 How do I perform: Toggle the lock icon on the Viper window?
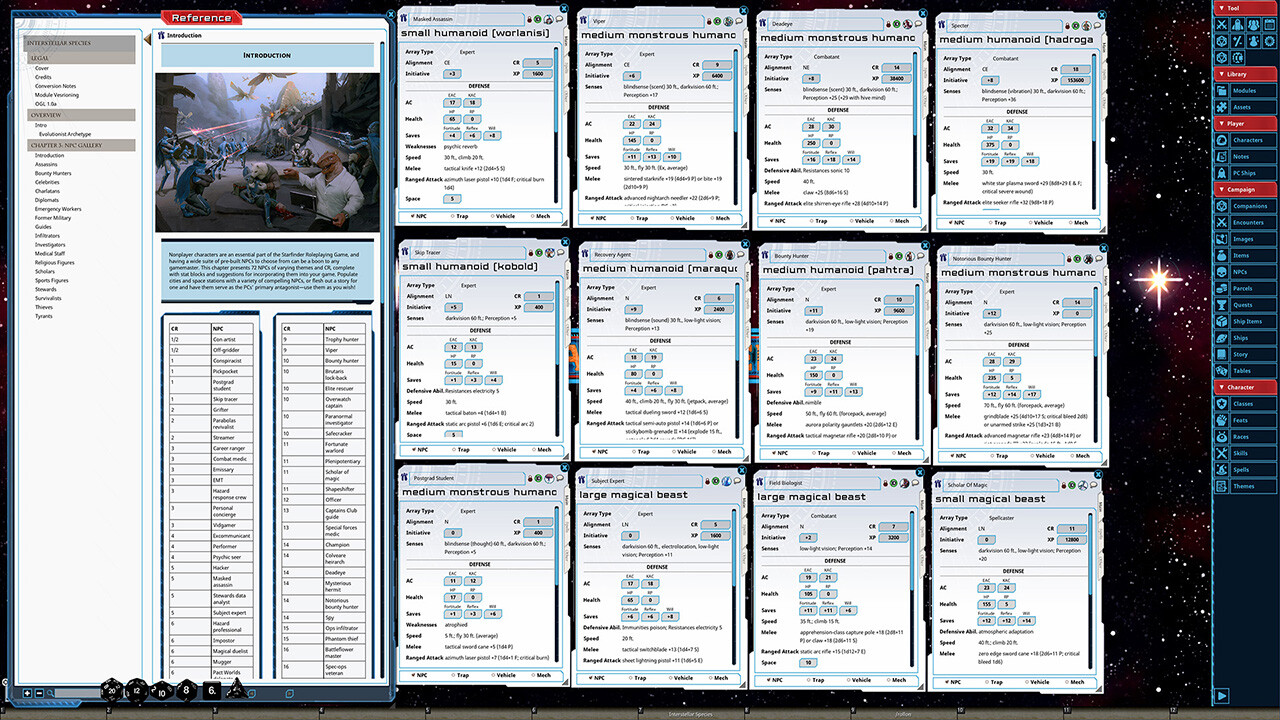(709, 21)
